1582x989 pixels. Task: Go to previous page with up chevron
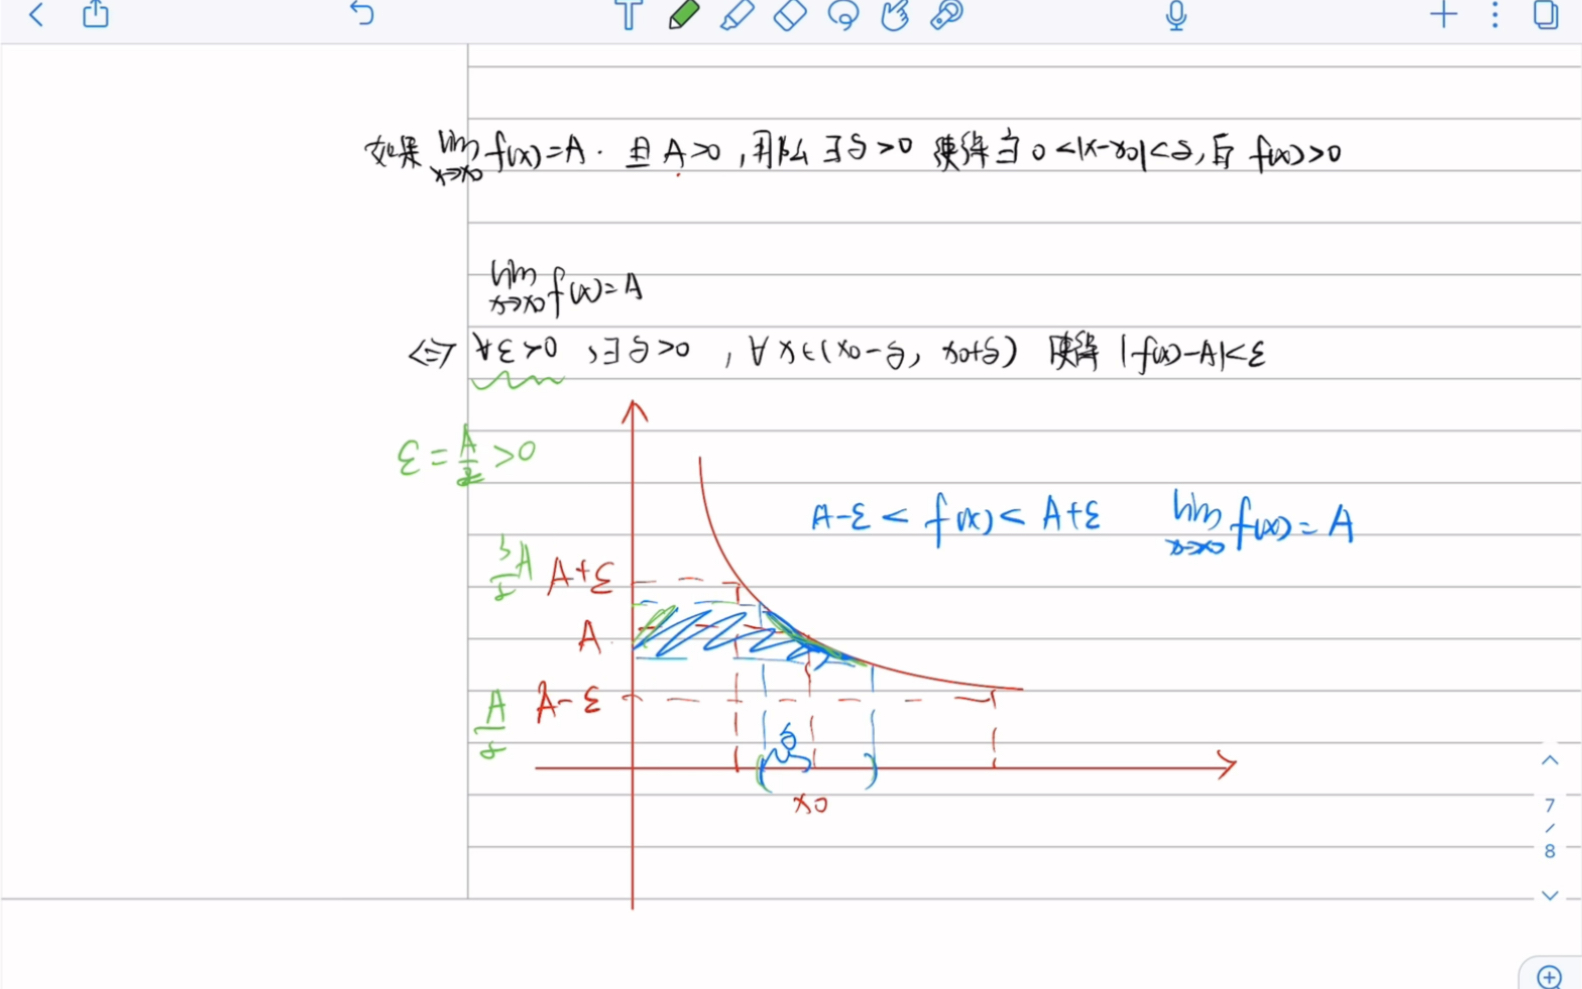pos(1550,760)
